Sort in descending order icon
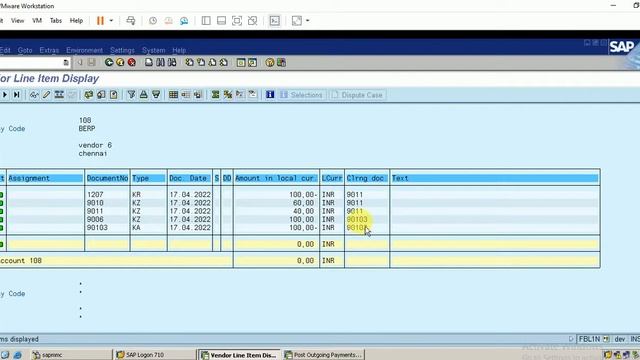Image resolution: width=640 pixels, height=360 pixels. (x=156, y=95)
